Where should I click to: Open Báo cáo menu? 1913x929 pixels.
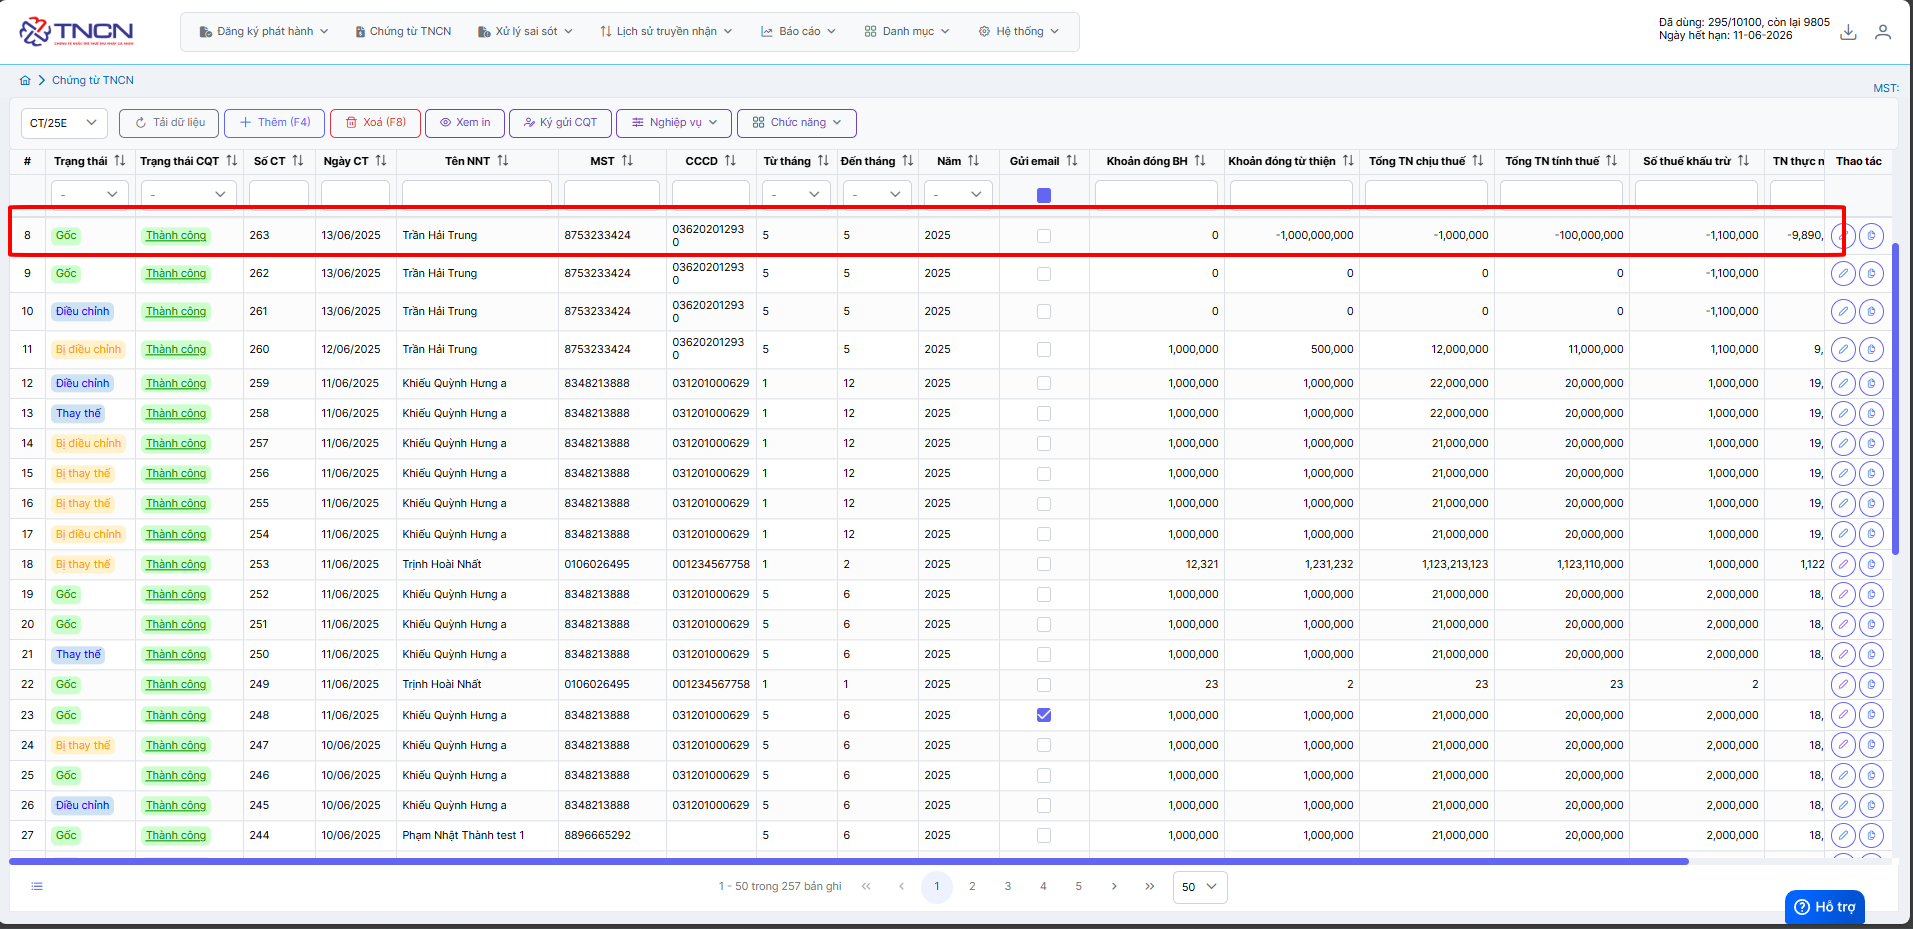click(x=799, y=32)
